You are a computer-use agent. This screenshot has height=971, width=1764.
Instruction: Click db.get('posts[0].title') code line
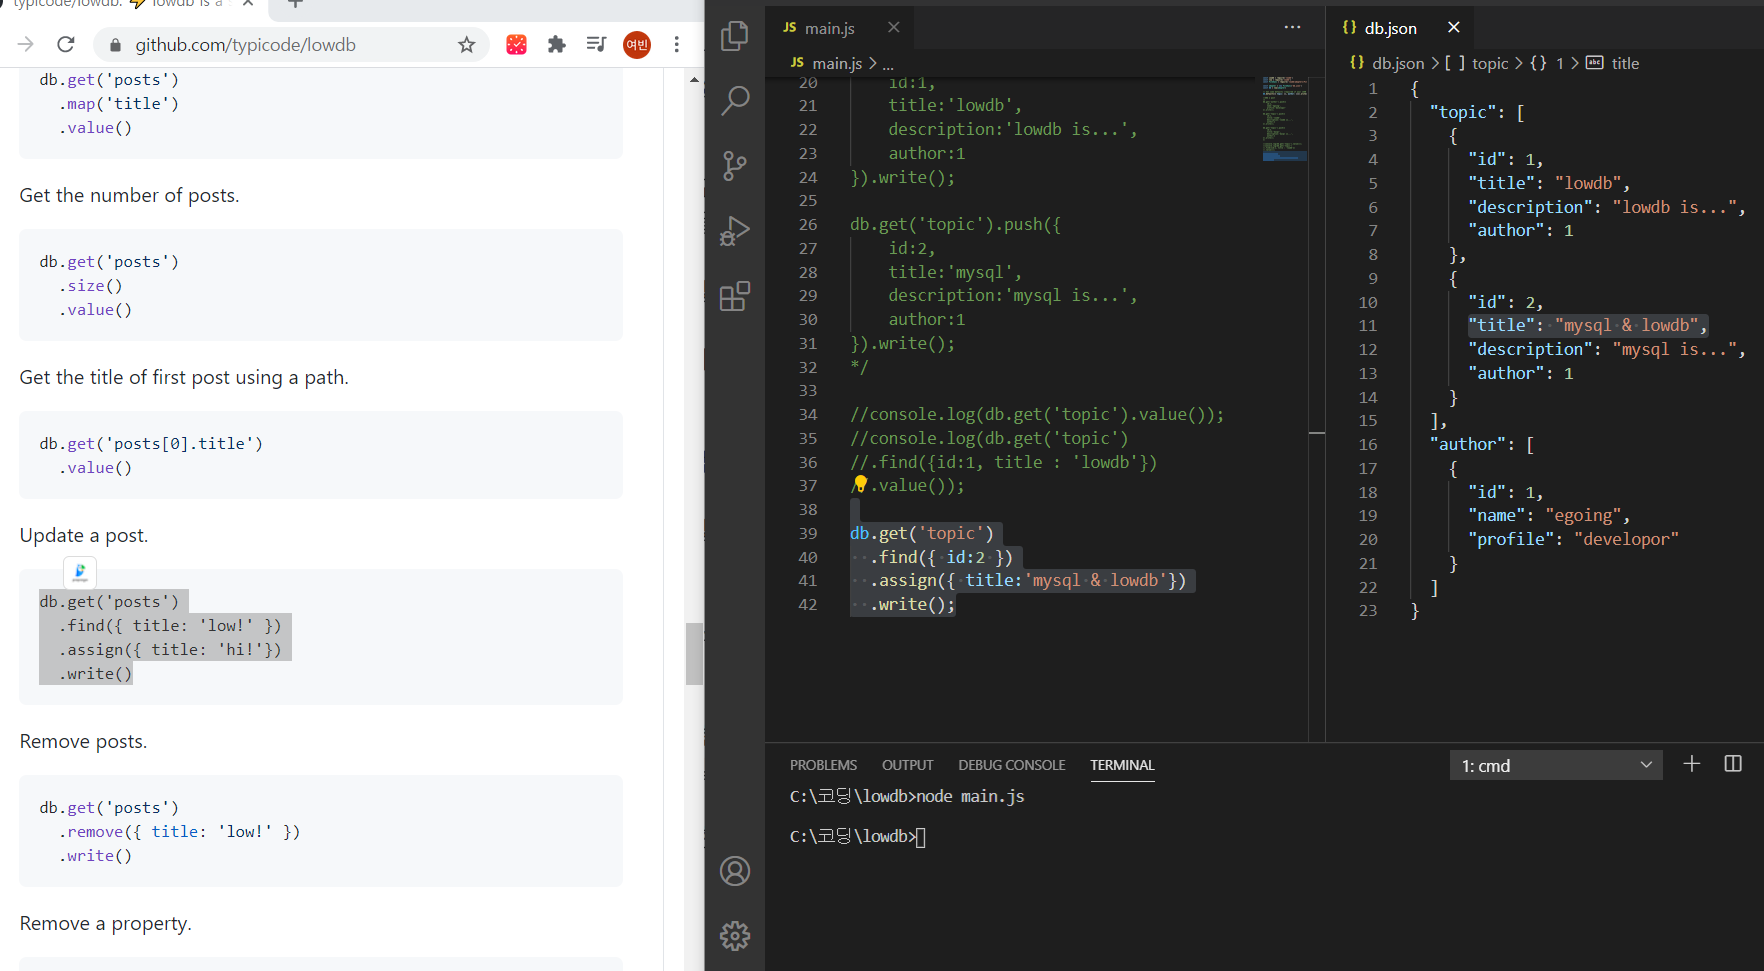click(151, 443)
